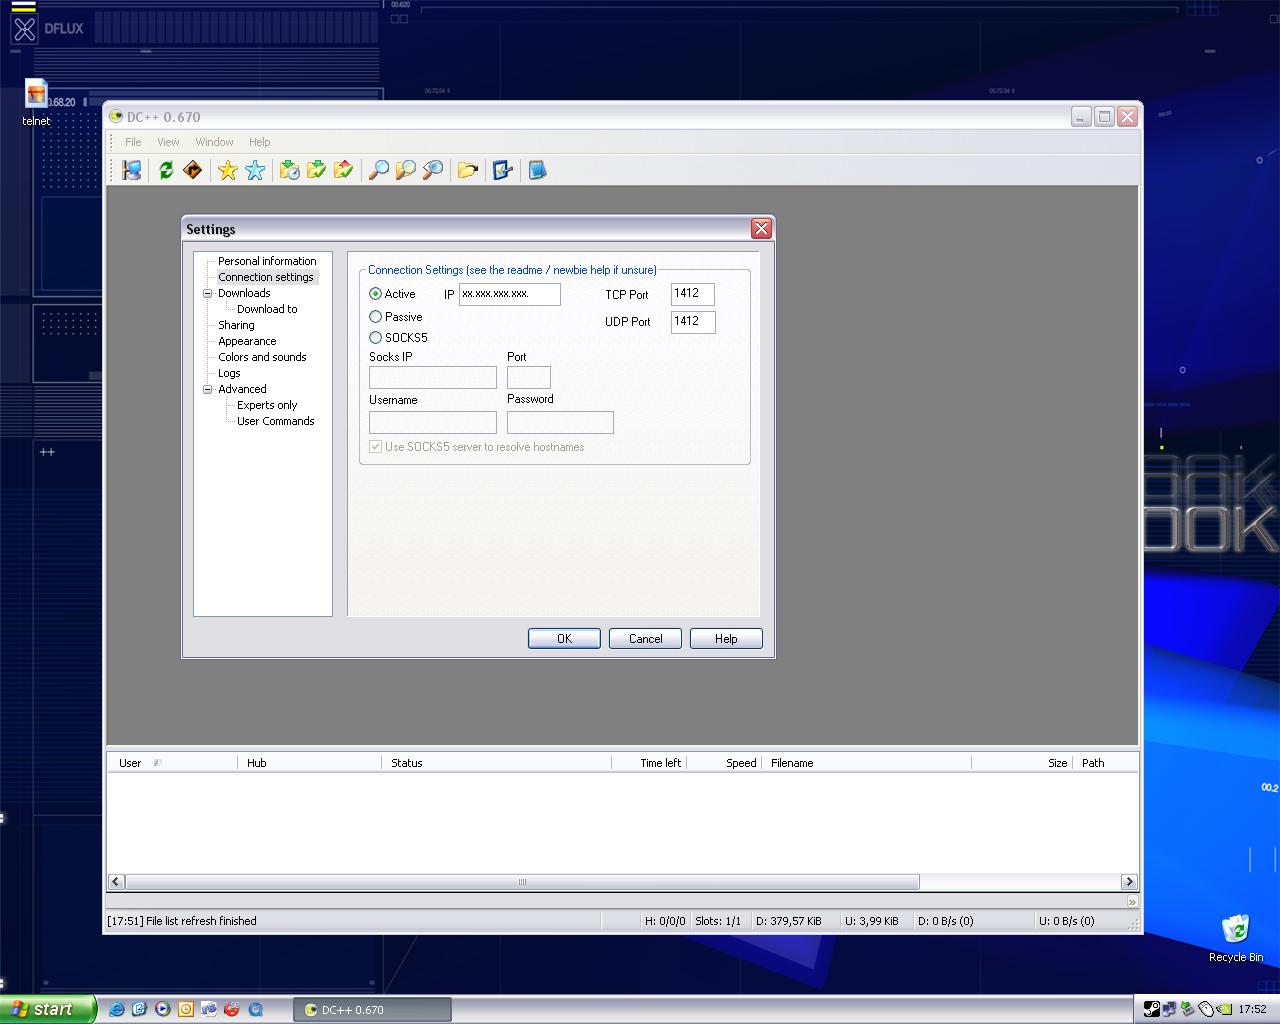Select Sharing in settings tree
This screenshot has width=1280, height=1024.
click(x=236, y=325)
